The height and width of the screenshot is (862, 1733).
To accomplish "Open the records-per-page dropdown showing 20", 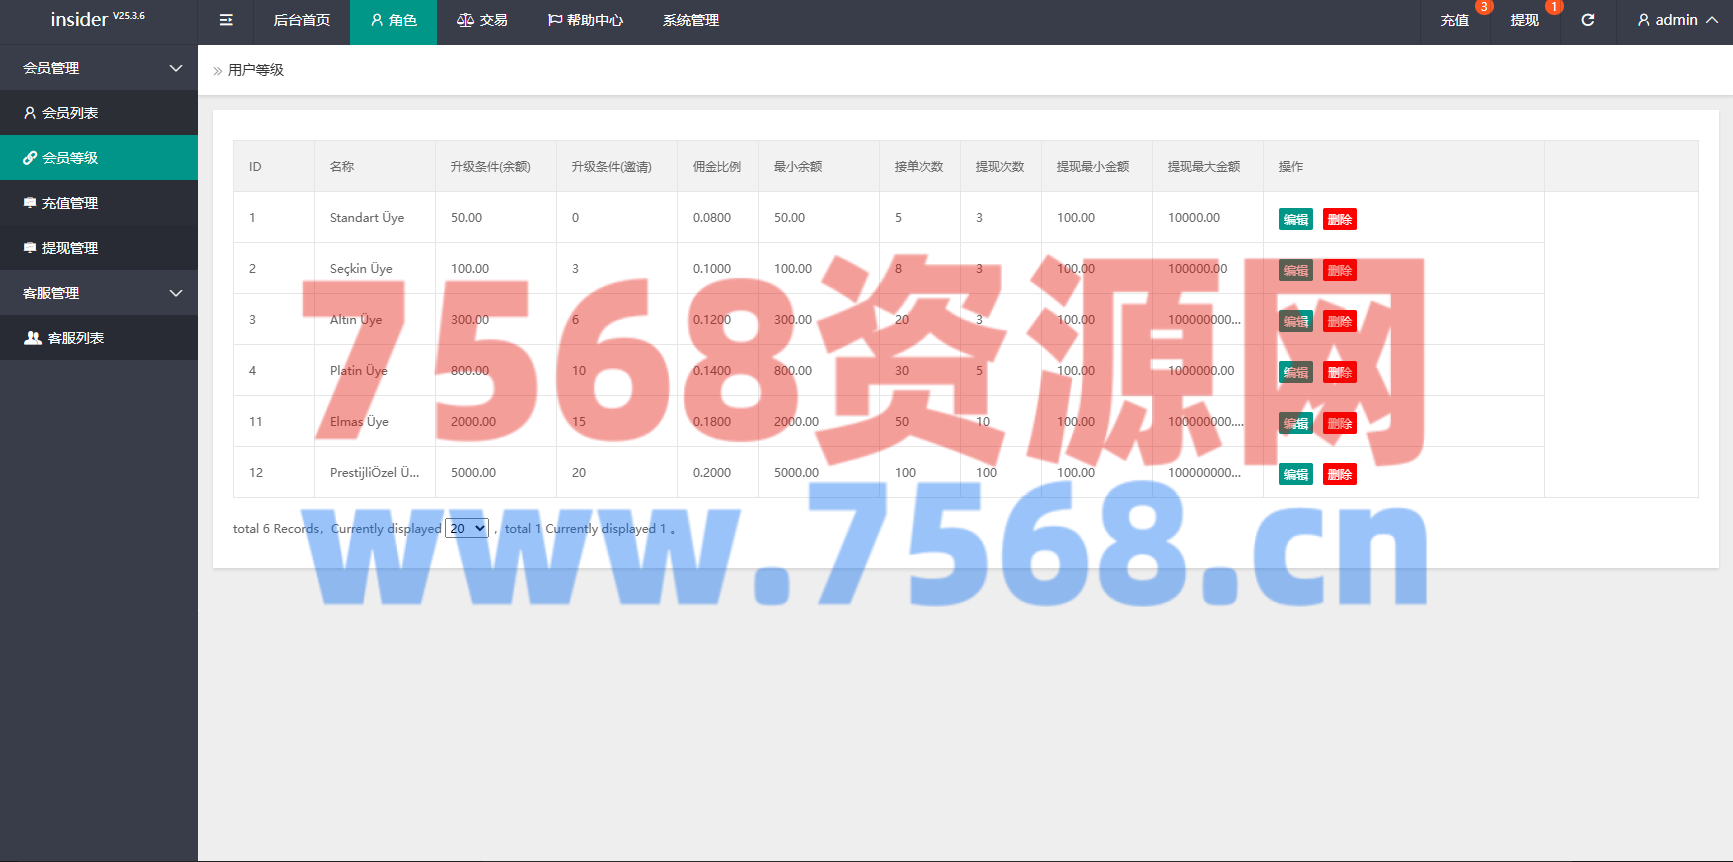I will click(467, 529).
